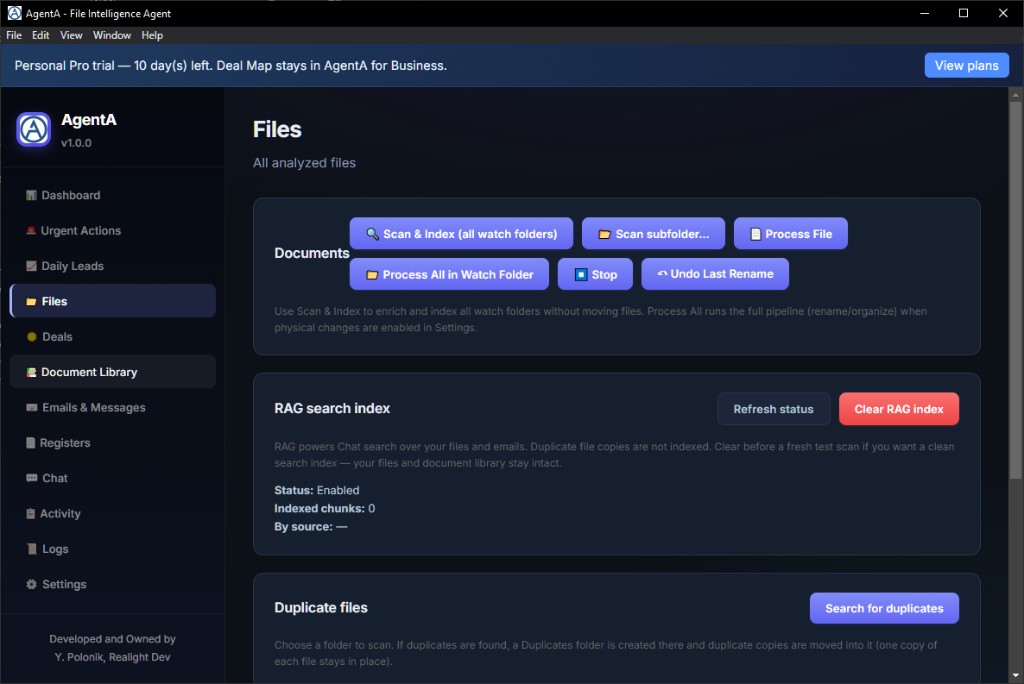Click the magnifier icon on Scan & Index
Image resolution: width=1024 pixels, height=684 pixels.
click(372, 234)
